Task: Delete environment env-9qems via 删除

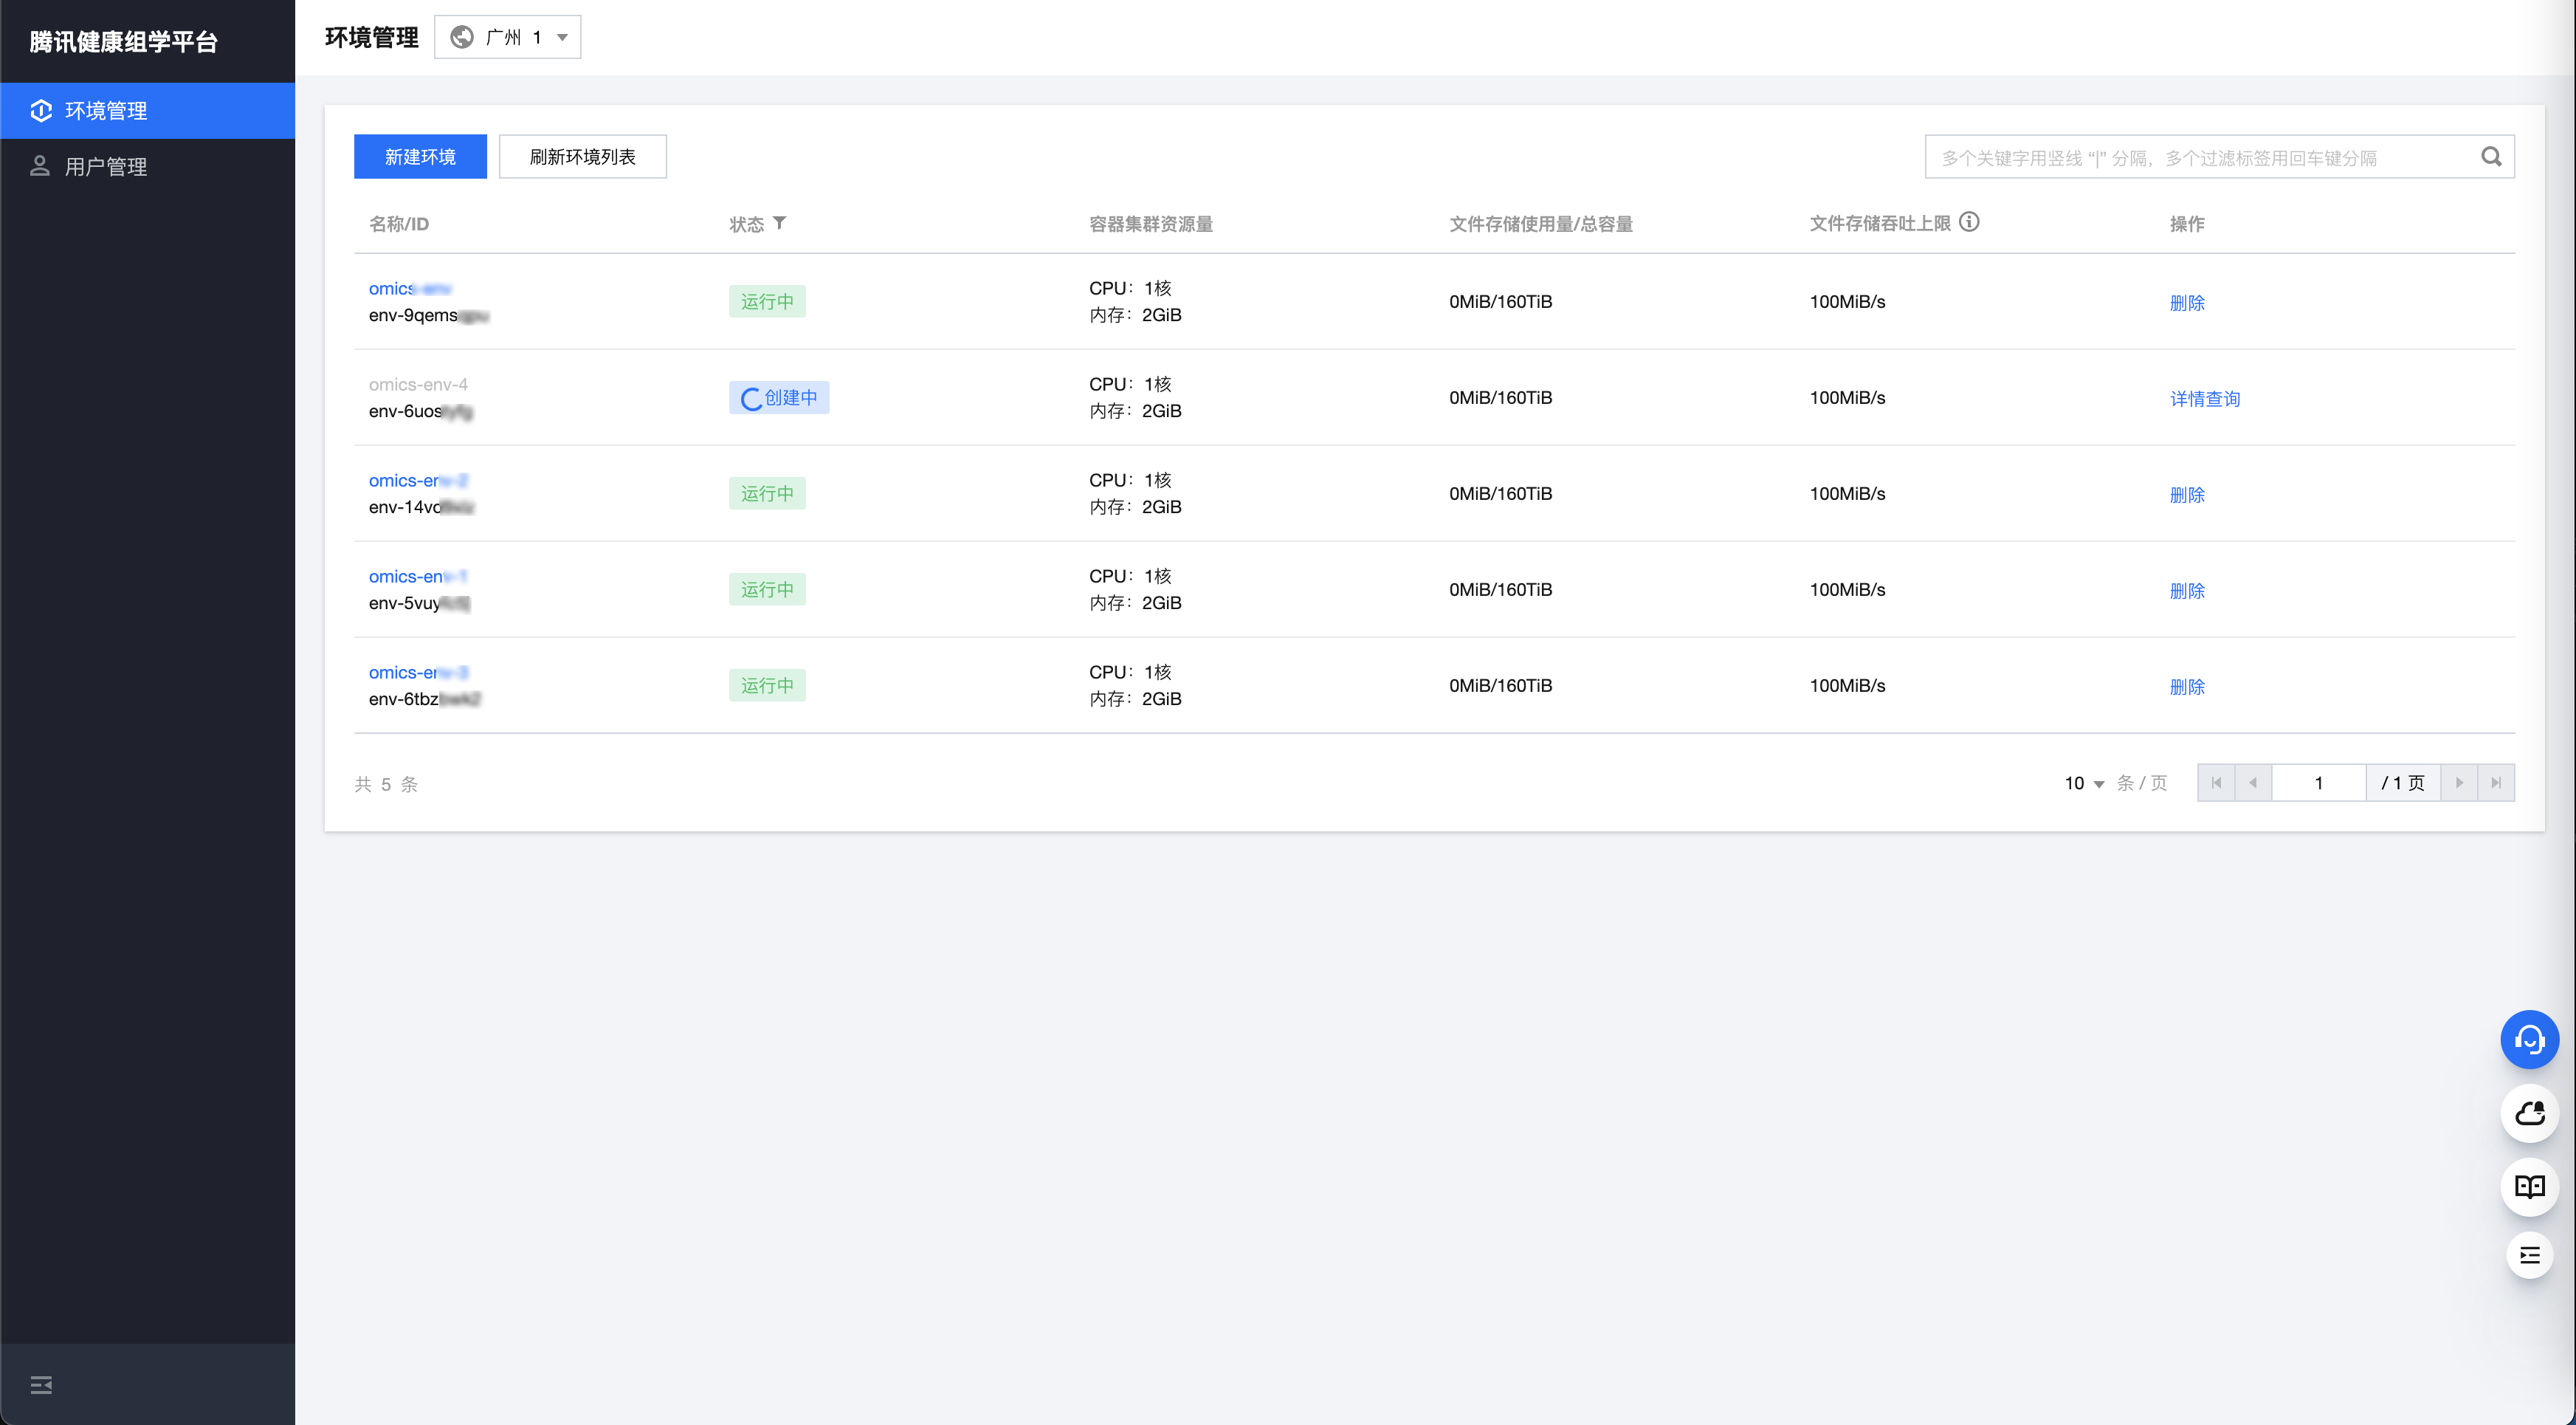Action: pyautogui.click(x=2186, y=303)
